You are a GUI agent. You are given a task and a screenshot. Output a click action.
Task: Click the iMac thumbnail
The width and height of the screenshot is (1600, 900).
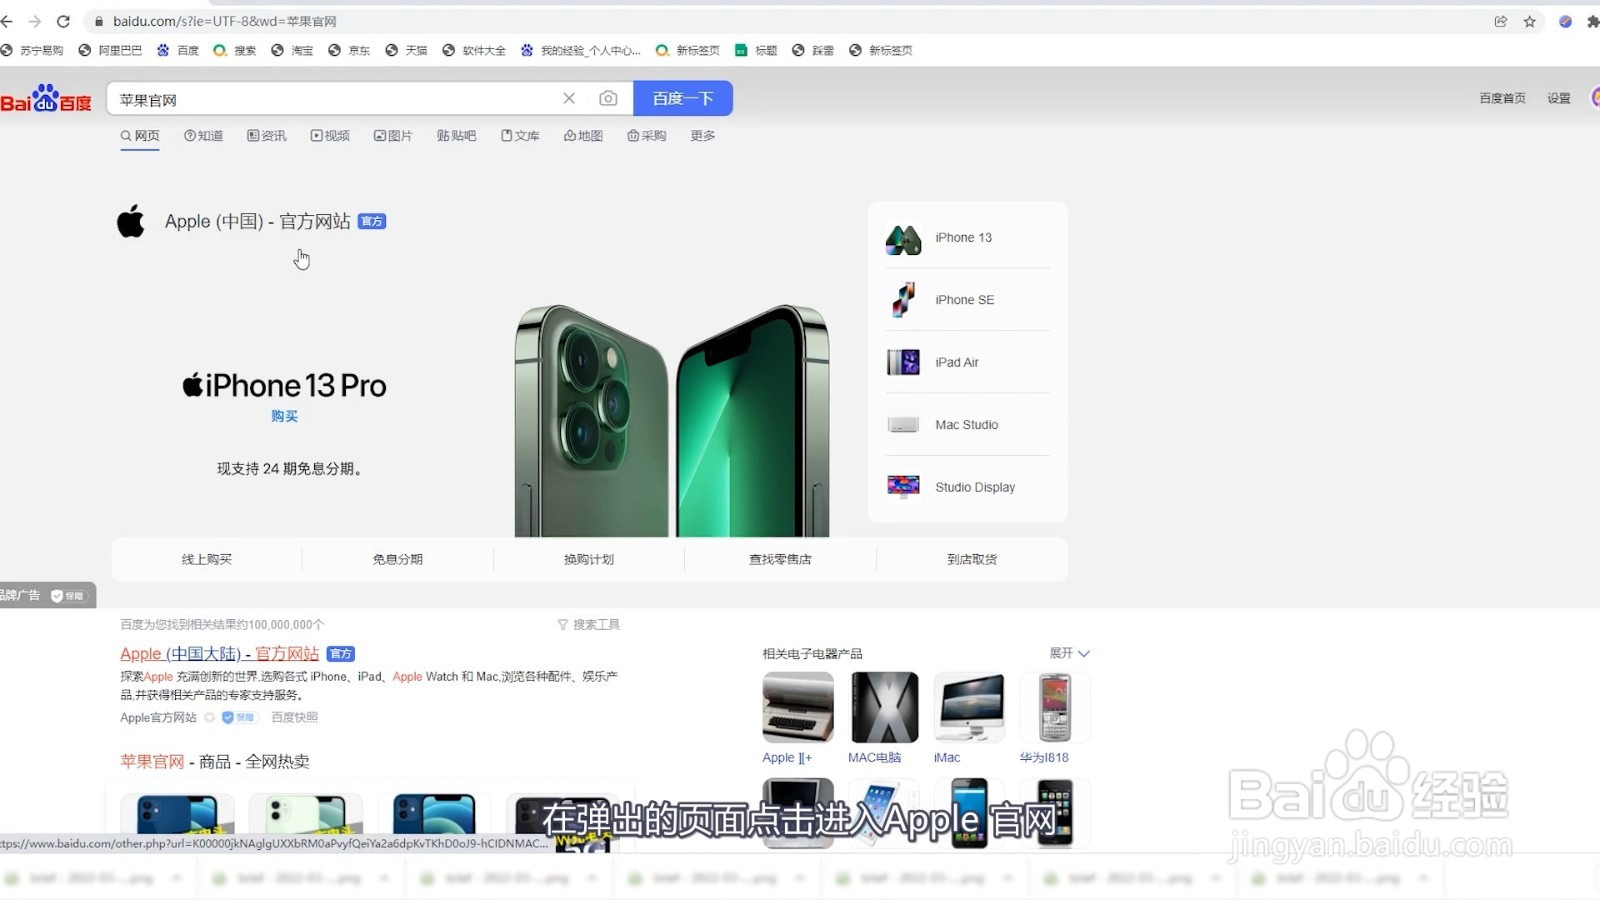(969, 707)
